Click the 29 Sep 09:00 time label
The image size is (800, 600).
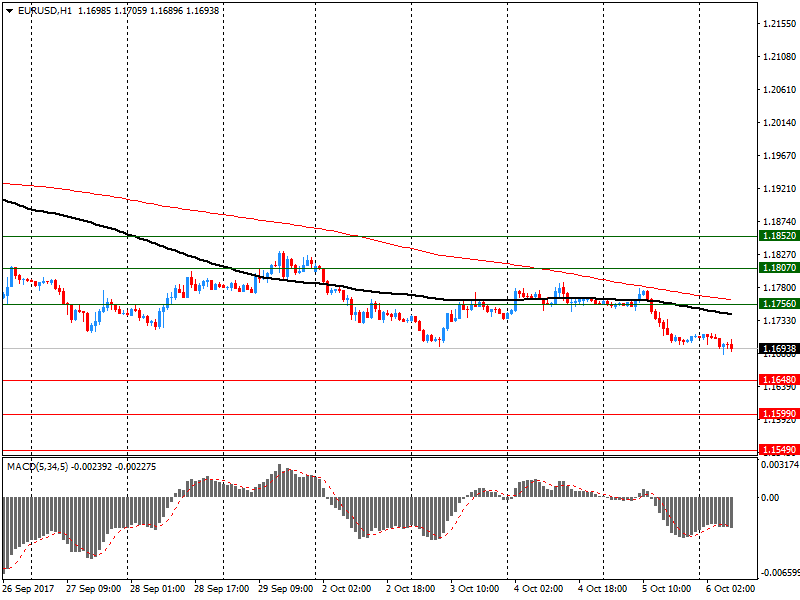pyautogui.click(x=286, y=589)
